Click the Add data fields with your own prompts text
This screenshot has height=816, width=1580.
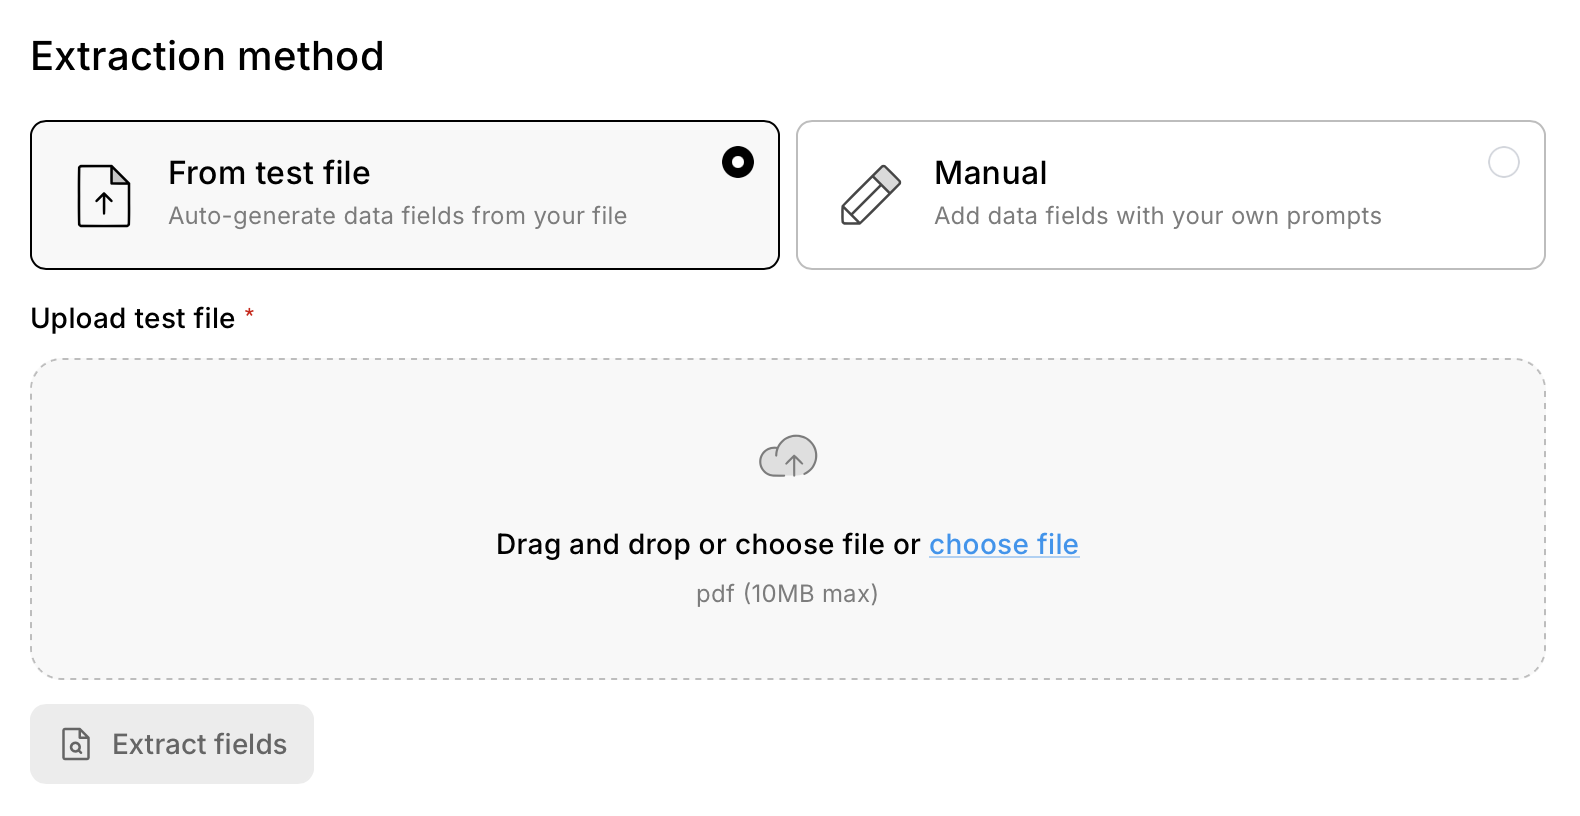point(1157,216)
